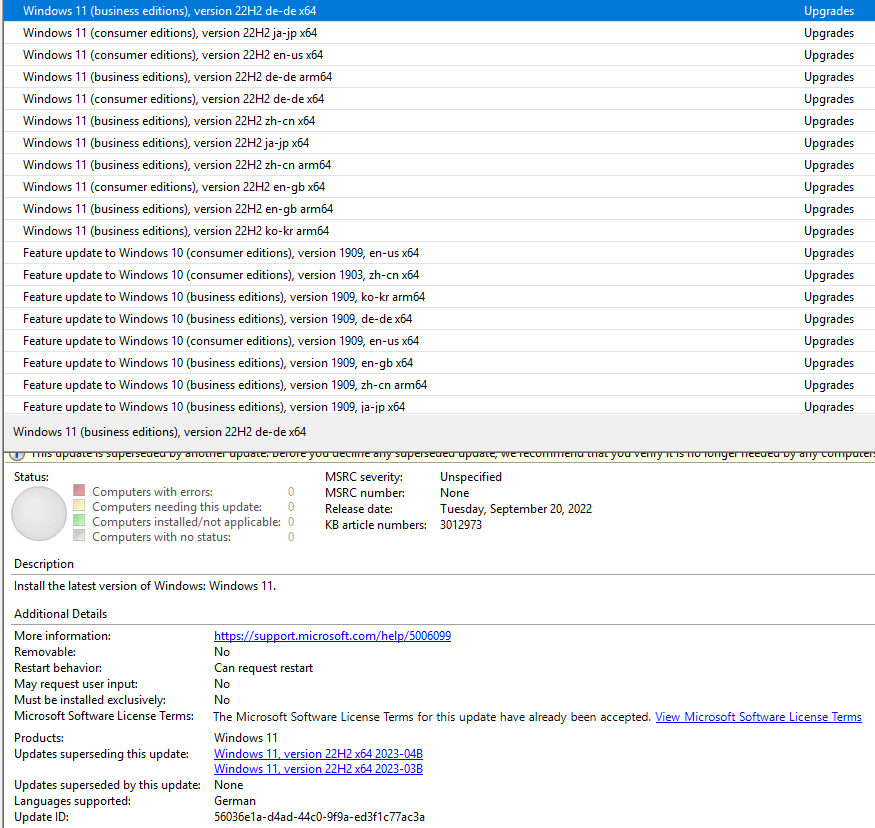
Task: Open superseding update Windows 11 22H2 x64 2023-04B
Action: [318, 754]
